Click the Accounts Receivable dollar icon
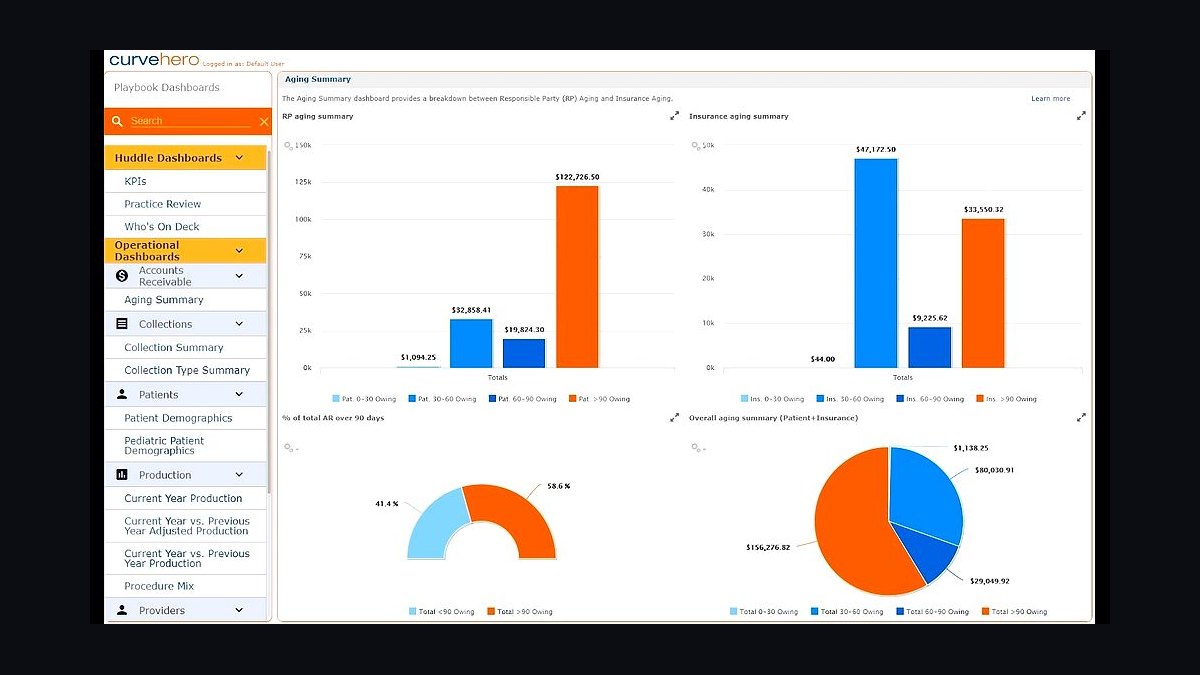 (122, 276)
